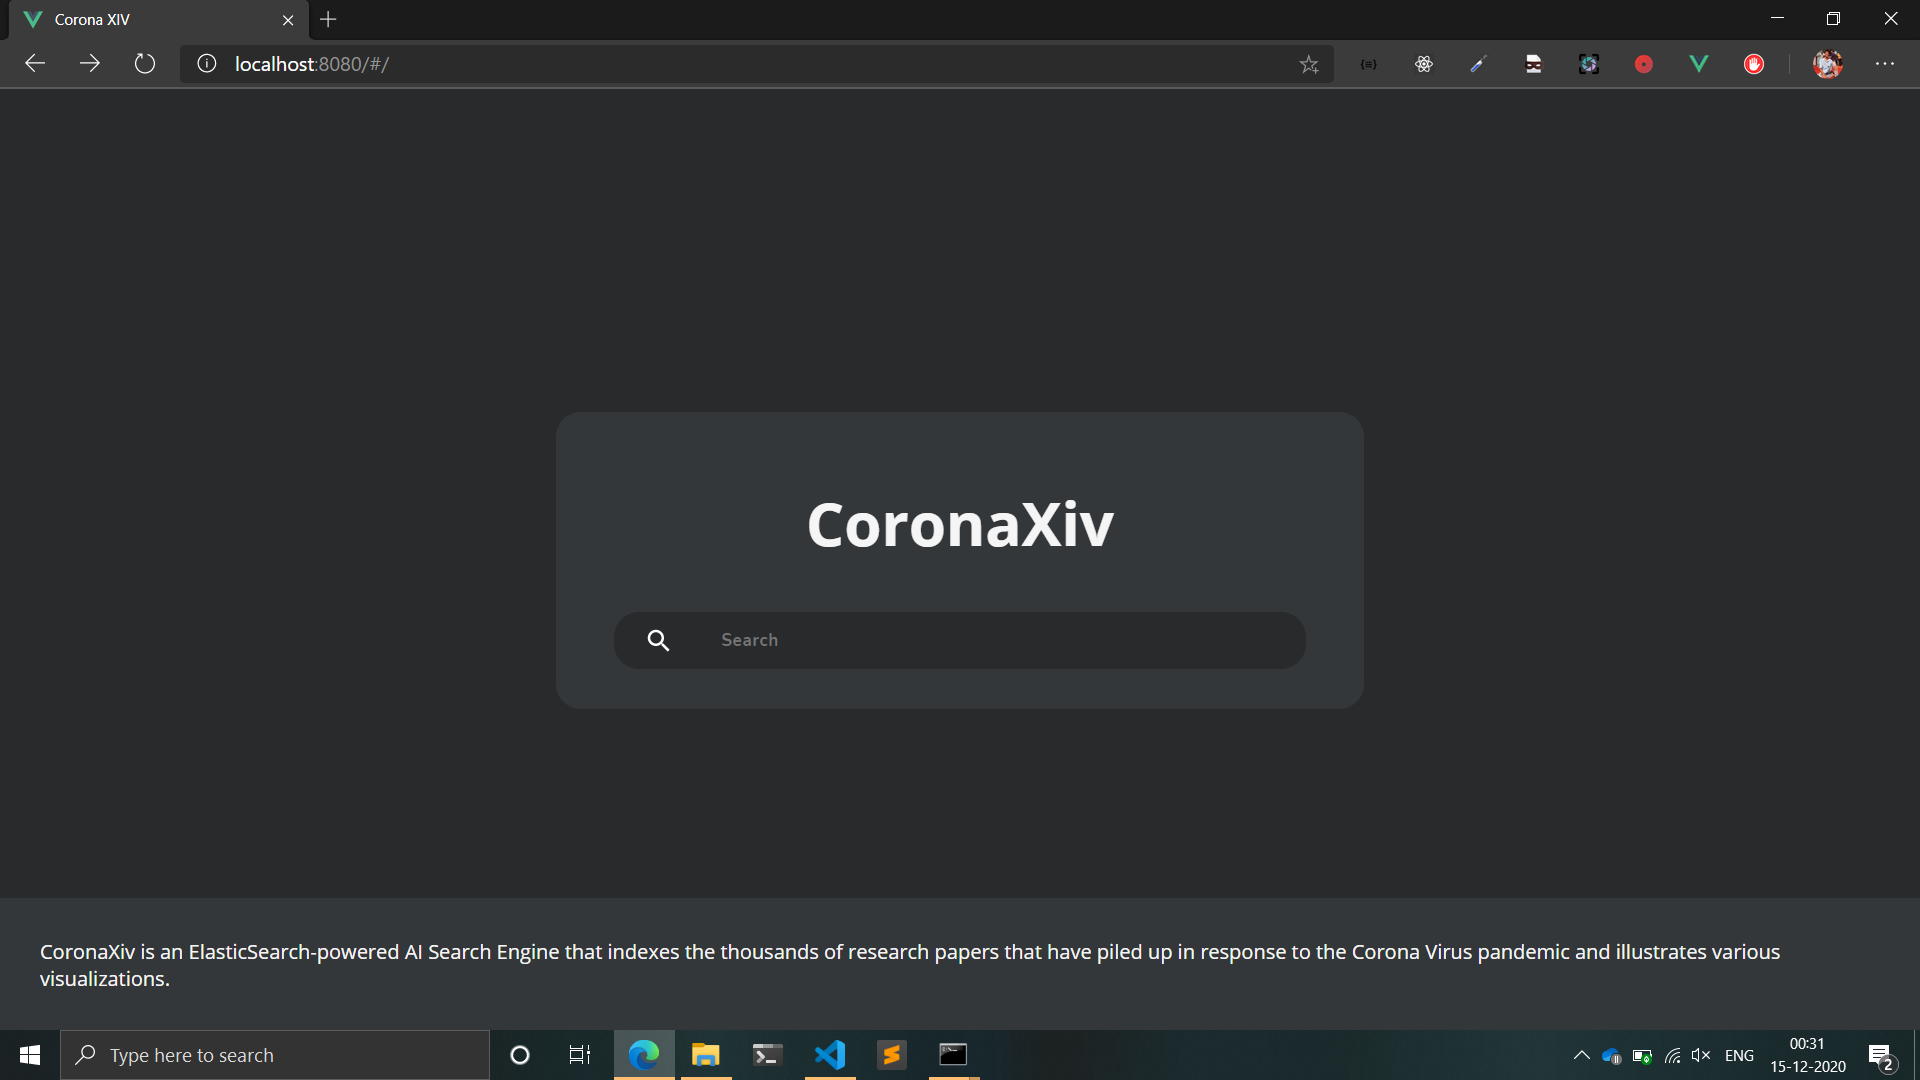Open Visual Studio Code from taskbar

click(x=829, y=1055)
